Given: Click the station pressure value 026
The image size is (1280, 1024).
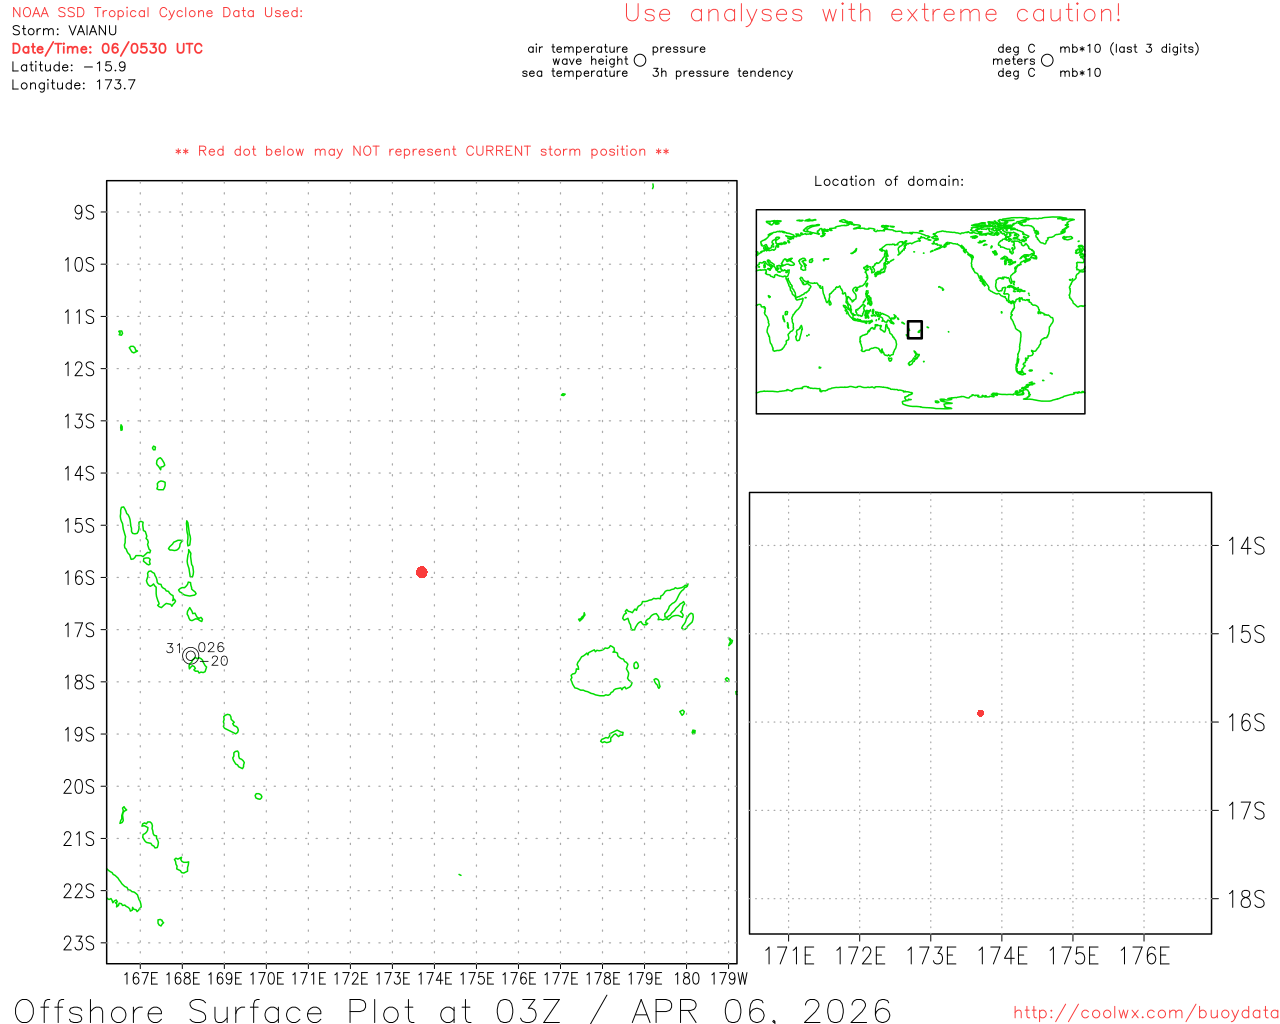Looking at the screenshot, I should coord(212,647).
